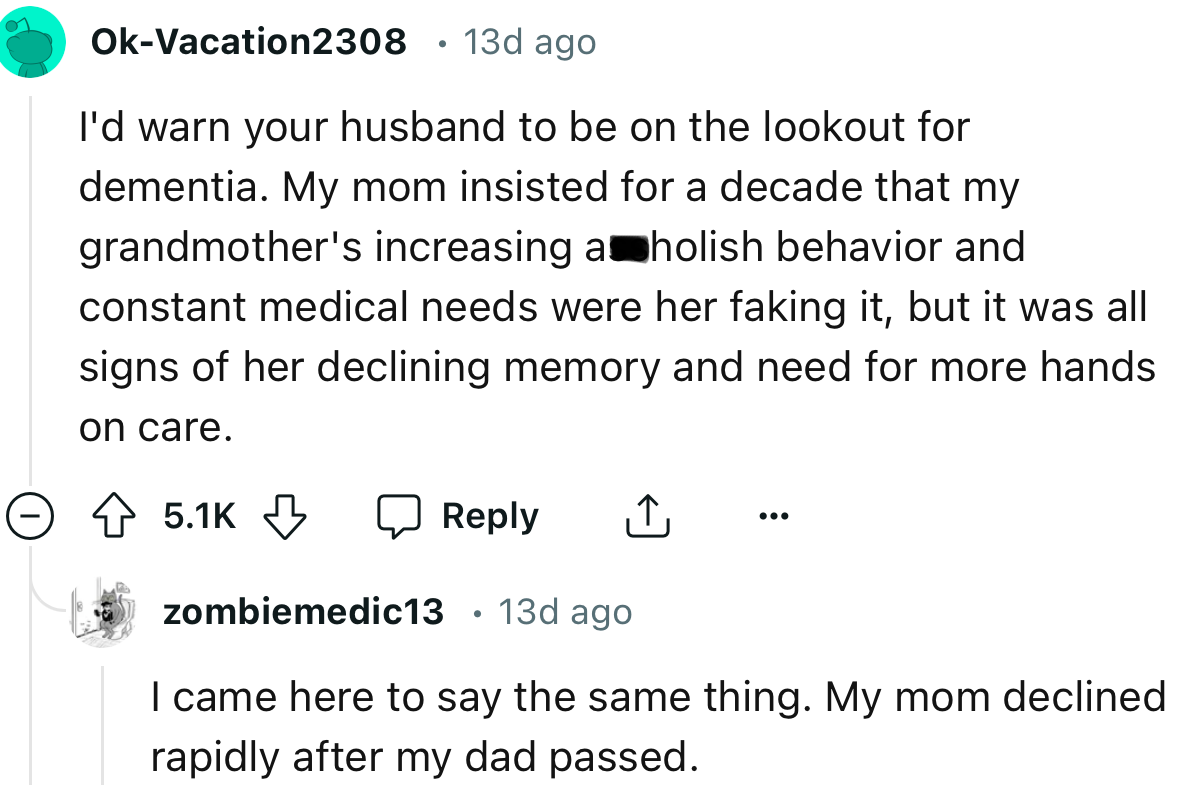This screenshot has height=785, width=1184.
Task: Open the Ok-Vacation2308 username link
Action: point(248,42)
